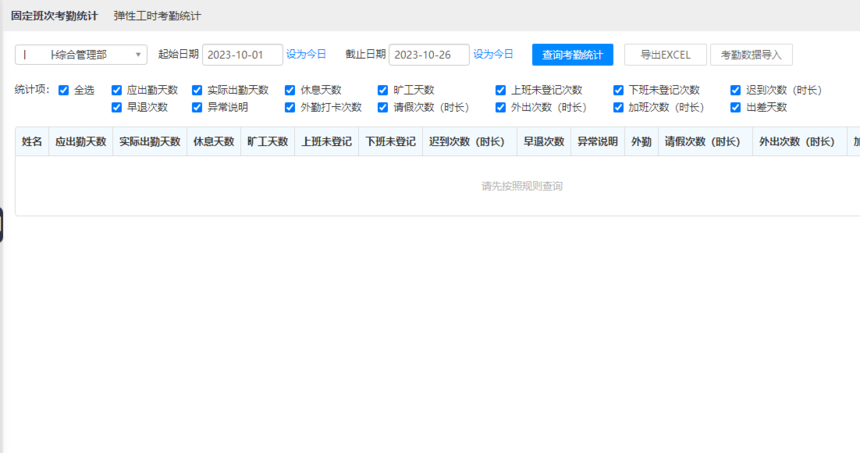860x453 pixels.
Task: Click the 姓名 column header
Action: [x=32, y=142]
